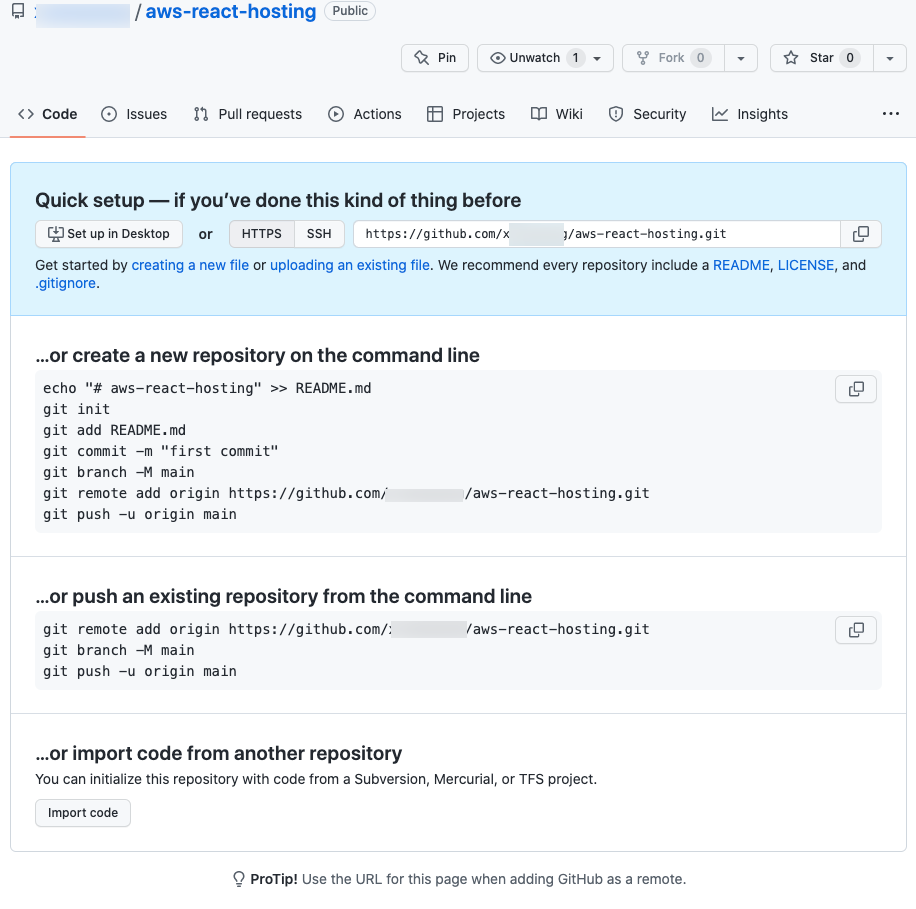
Task: Go to the Security tab
Action: [647, 114]
